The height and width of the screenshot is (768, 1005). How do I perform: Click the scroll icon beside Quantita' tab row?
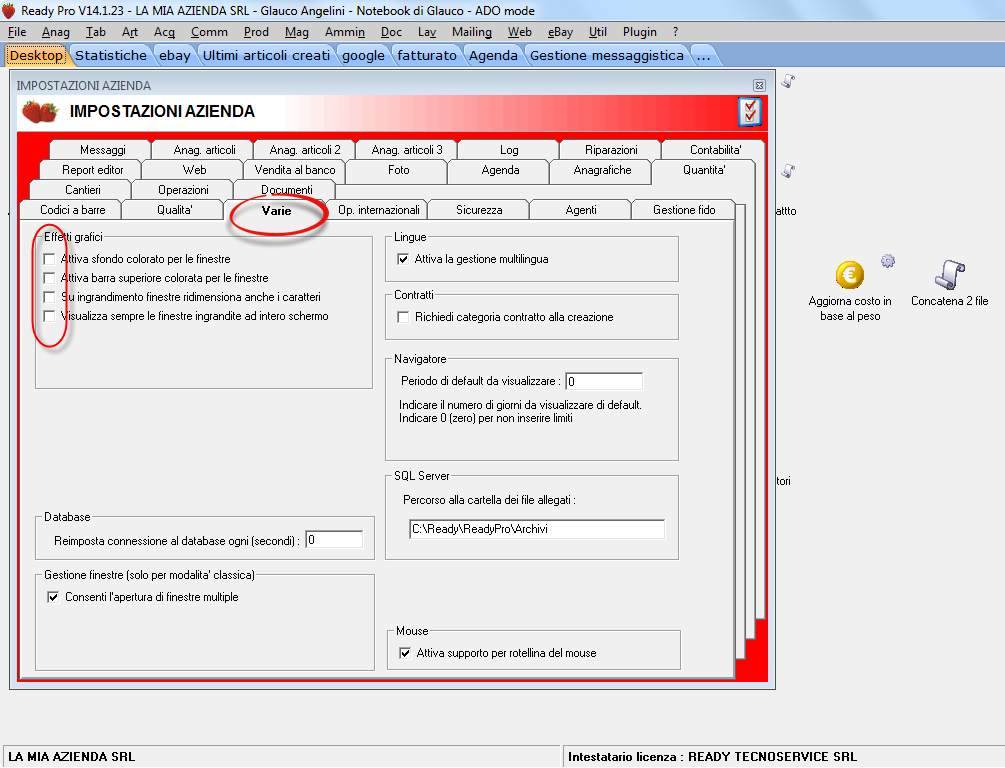[x=788, y=171]
